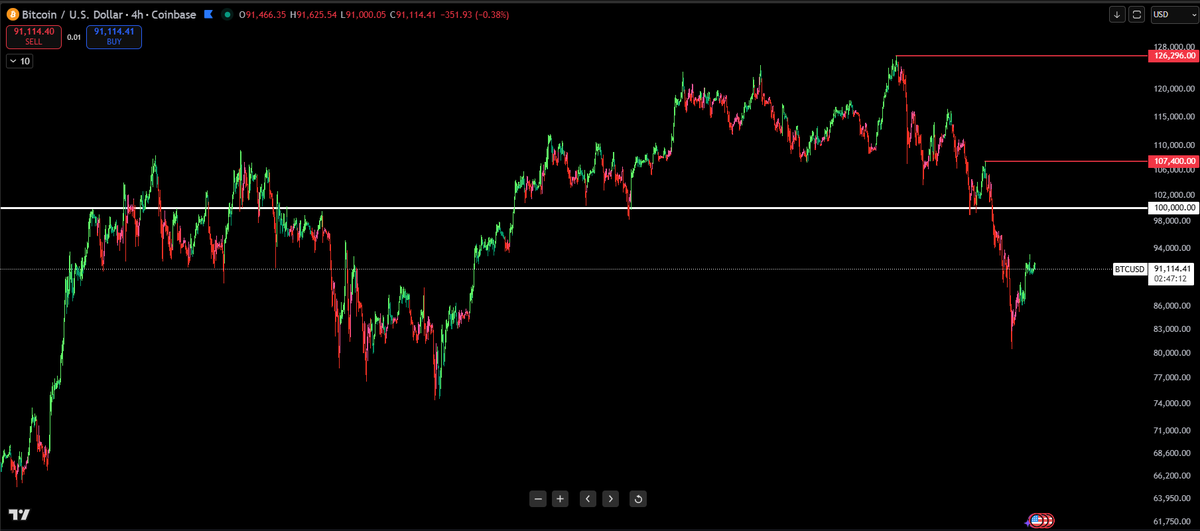This screenshot has height=531, width=1200.
Task: Click the high value H91,625.54
Action: pyautogui.click(x=311, y=15)
